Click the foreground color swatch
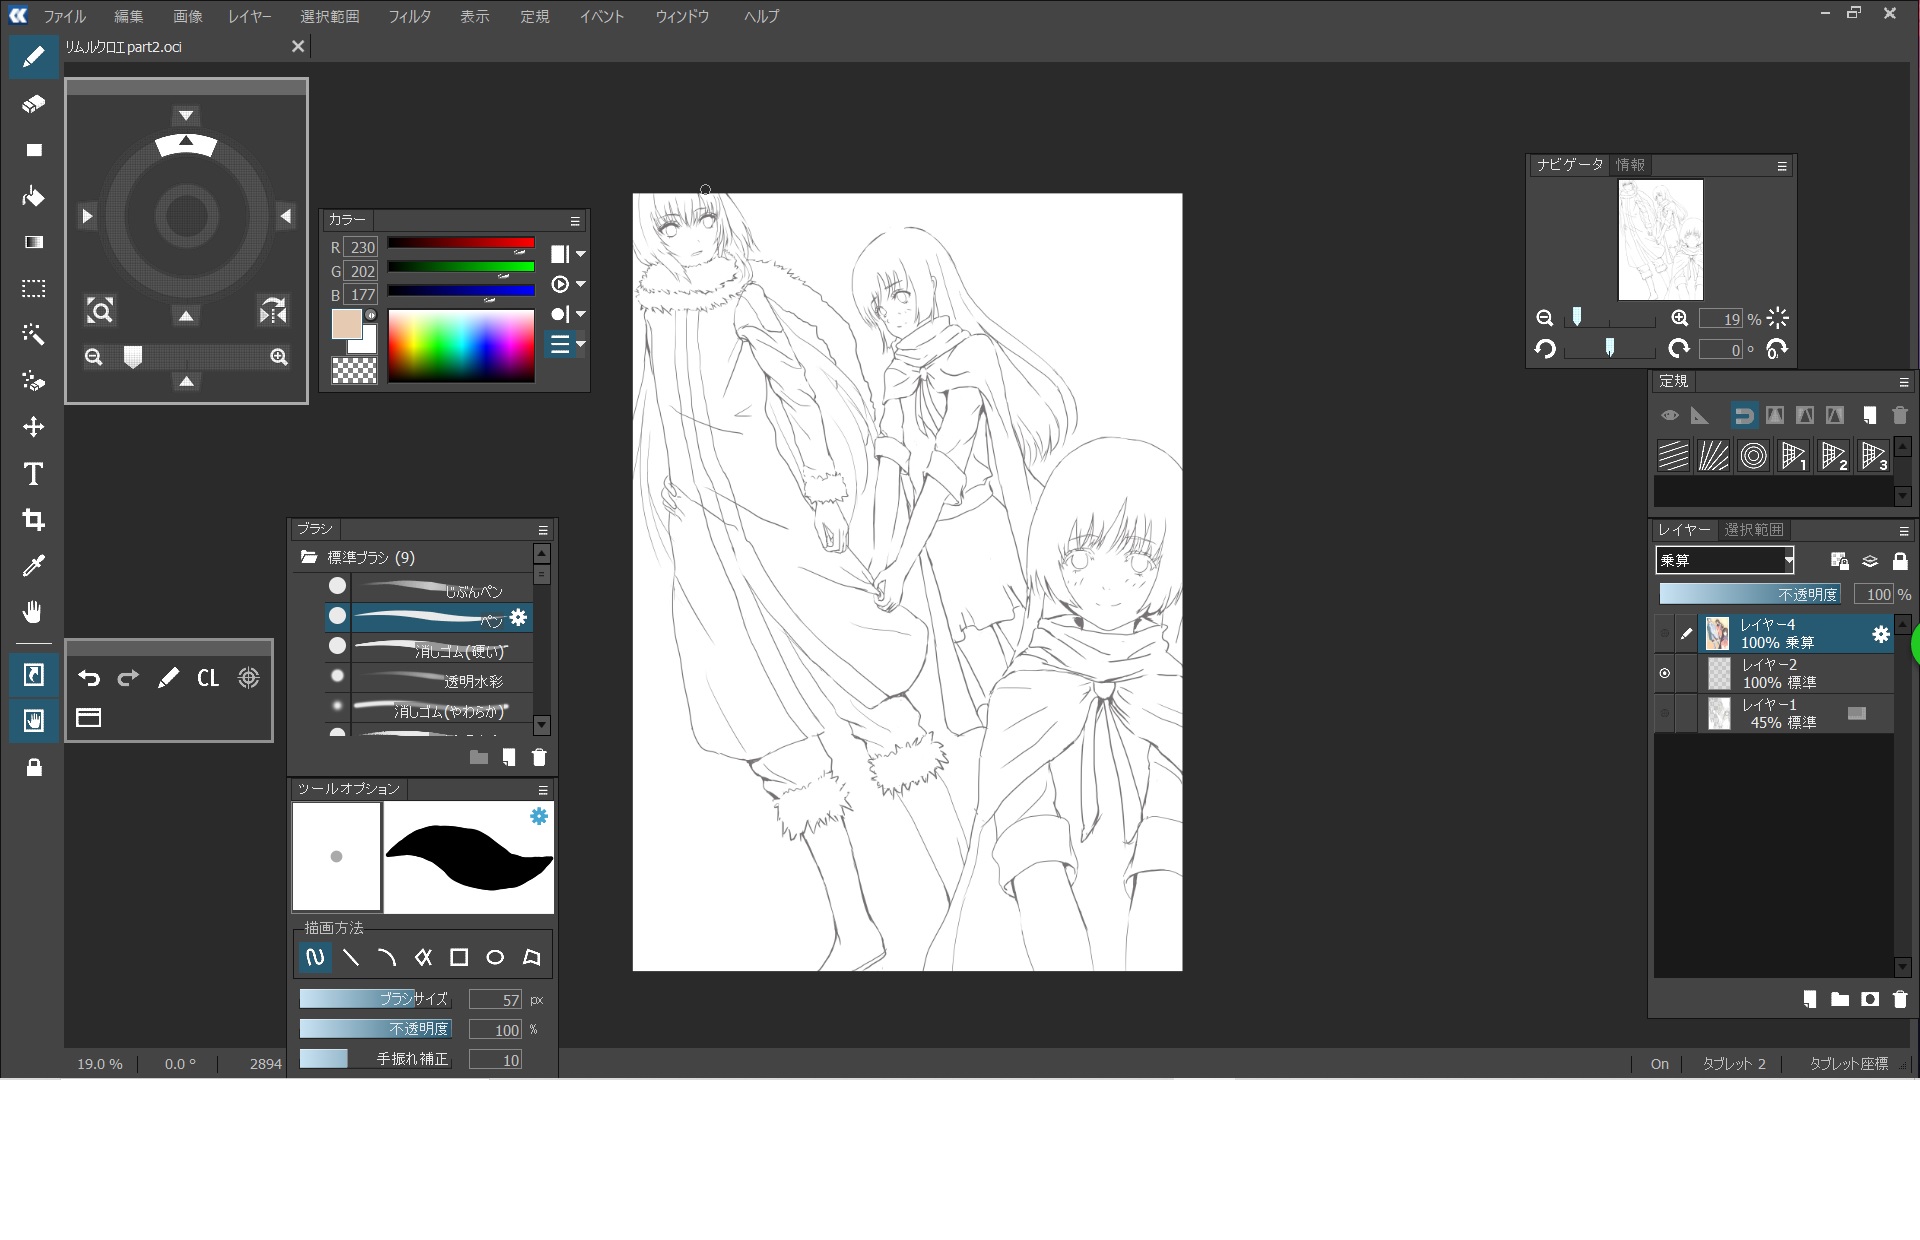 click(346, 324)
